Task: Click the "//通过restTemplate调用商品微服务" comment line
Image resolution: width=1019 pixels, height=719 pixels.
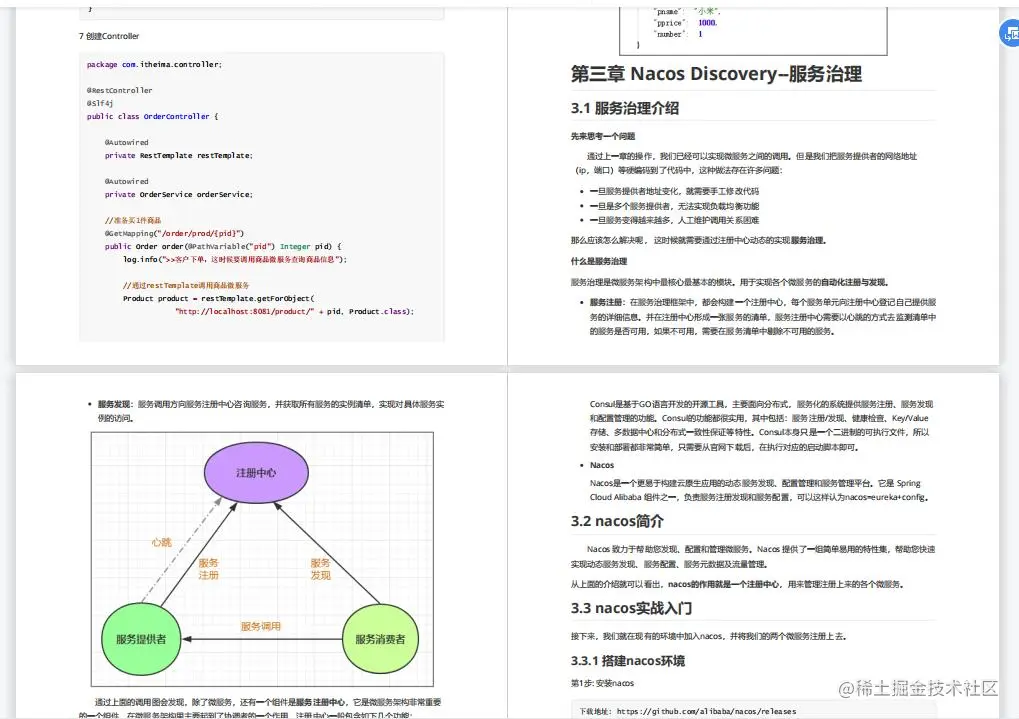Action: click(x=186, y=285)
